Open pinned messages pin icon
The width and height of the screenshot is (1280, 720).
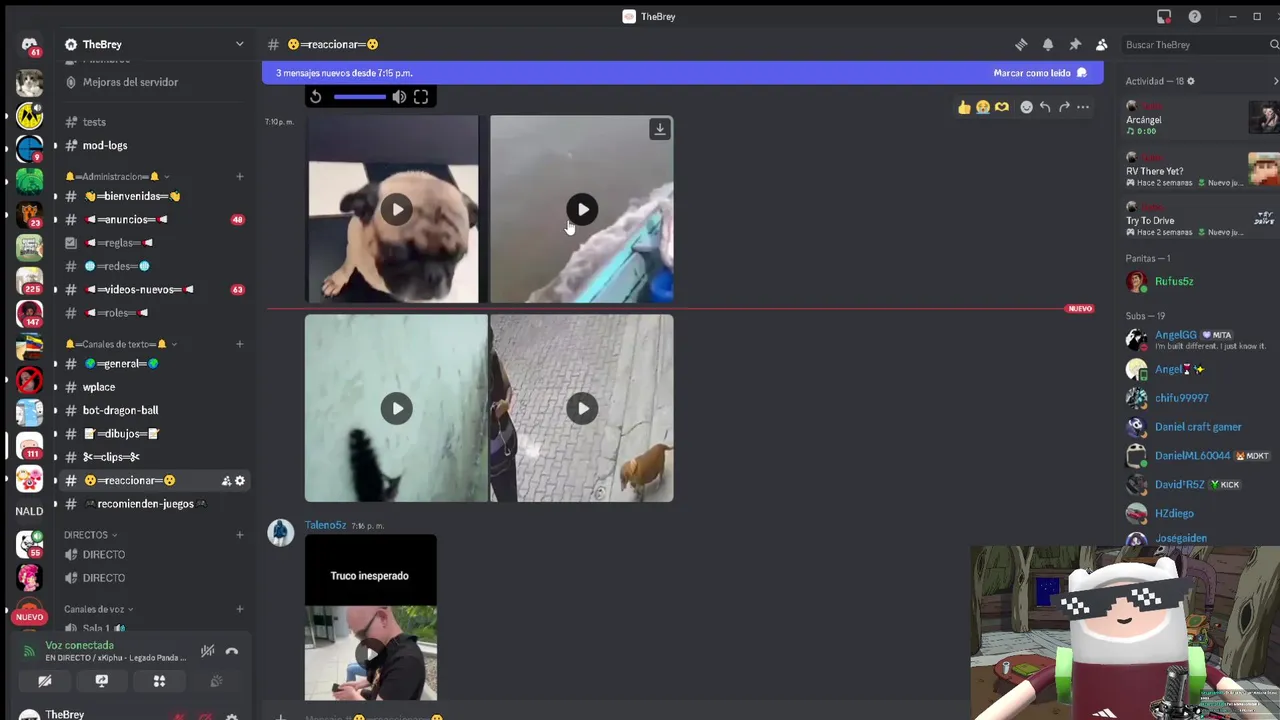(1075, 45)
